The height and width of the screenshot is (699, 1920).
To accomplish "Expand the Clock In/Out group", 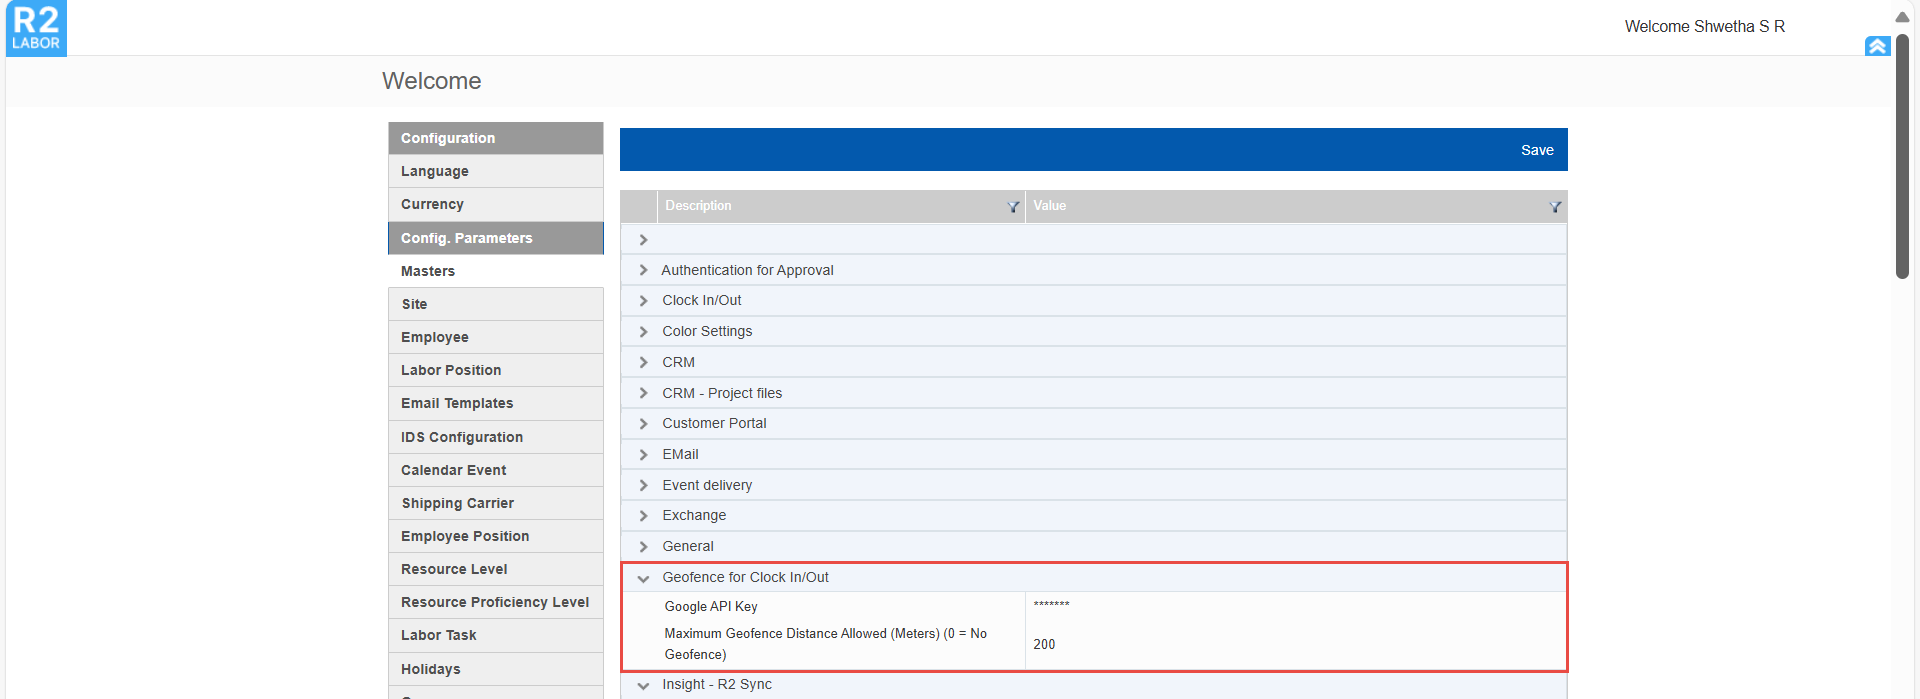I will tap(643, 301).
